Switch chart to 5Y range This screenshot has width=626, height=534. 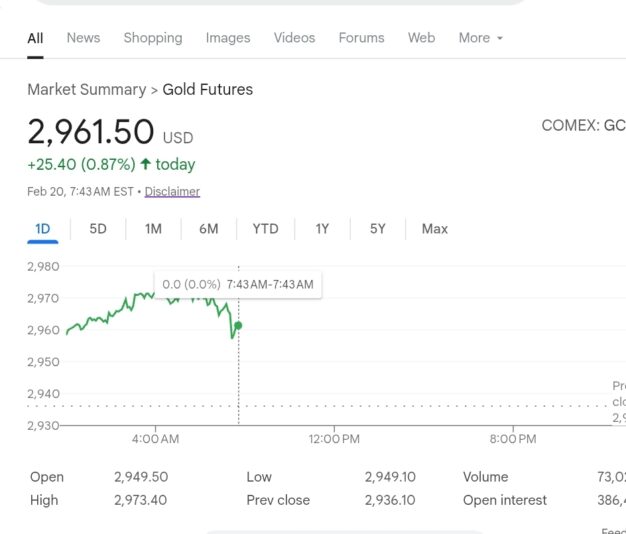[377, 229]
